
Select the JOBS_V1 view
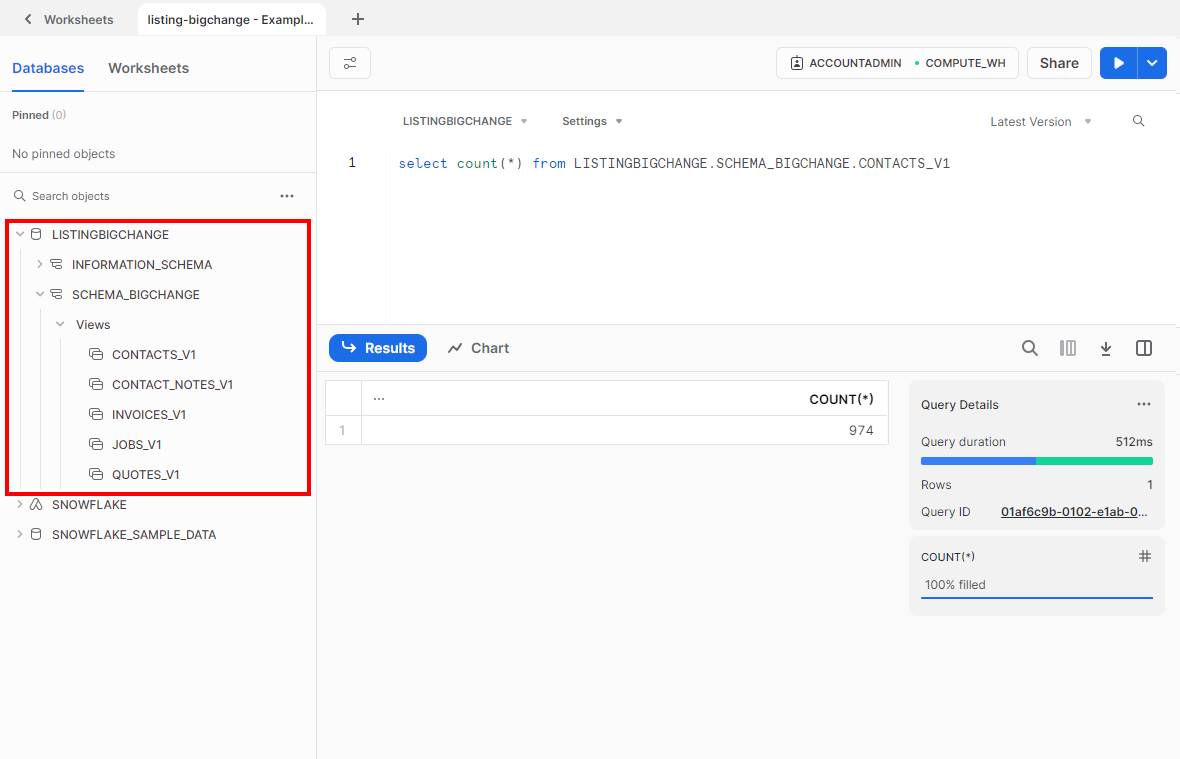click(137, 445)
